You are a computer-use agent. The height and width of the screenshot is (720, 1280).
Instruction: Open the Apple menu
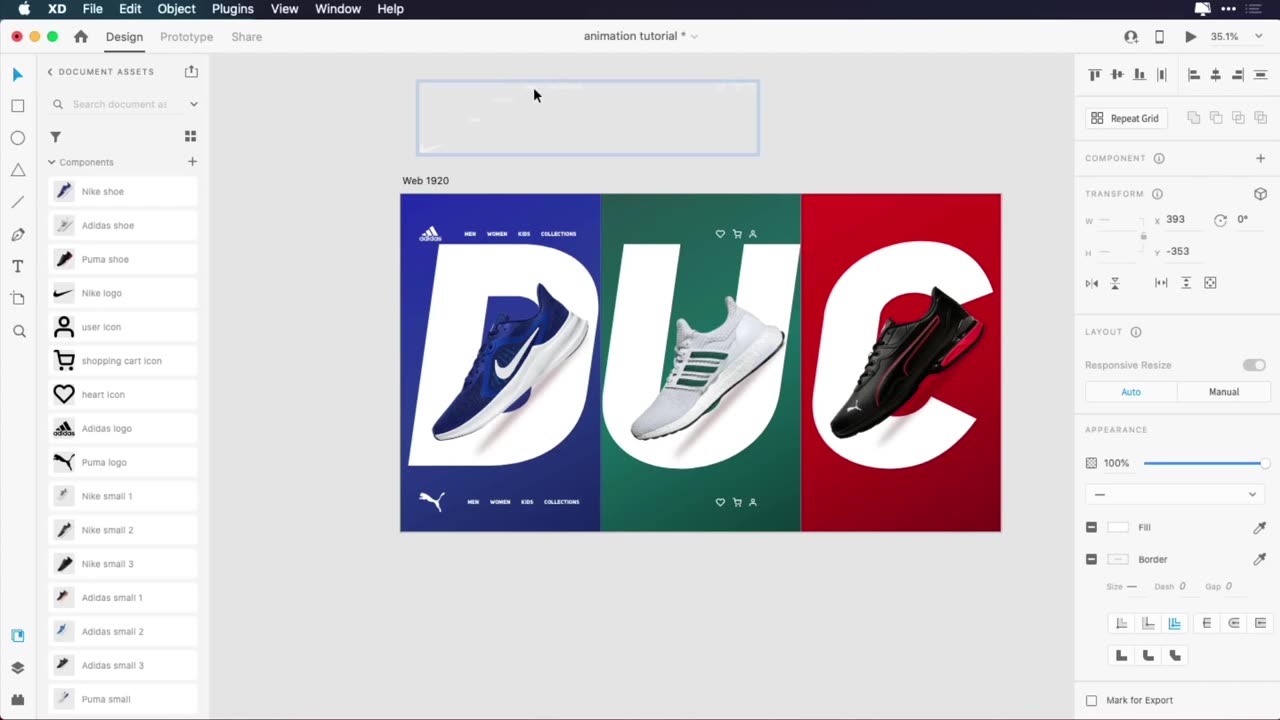pos(24,9)
